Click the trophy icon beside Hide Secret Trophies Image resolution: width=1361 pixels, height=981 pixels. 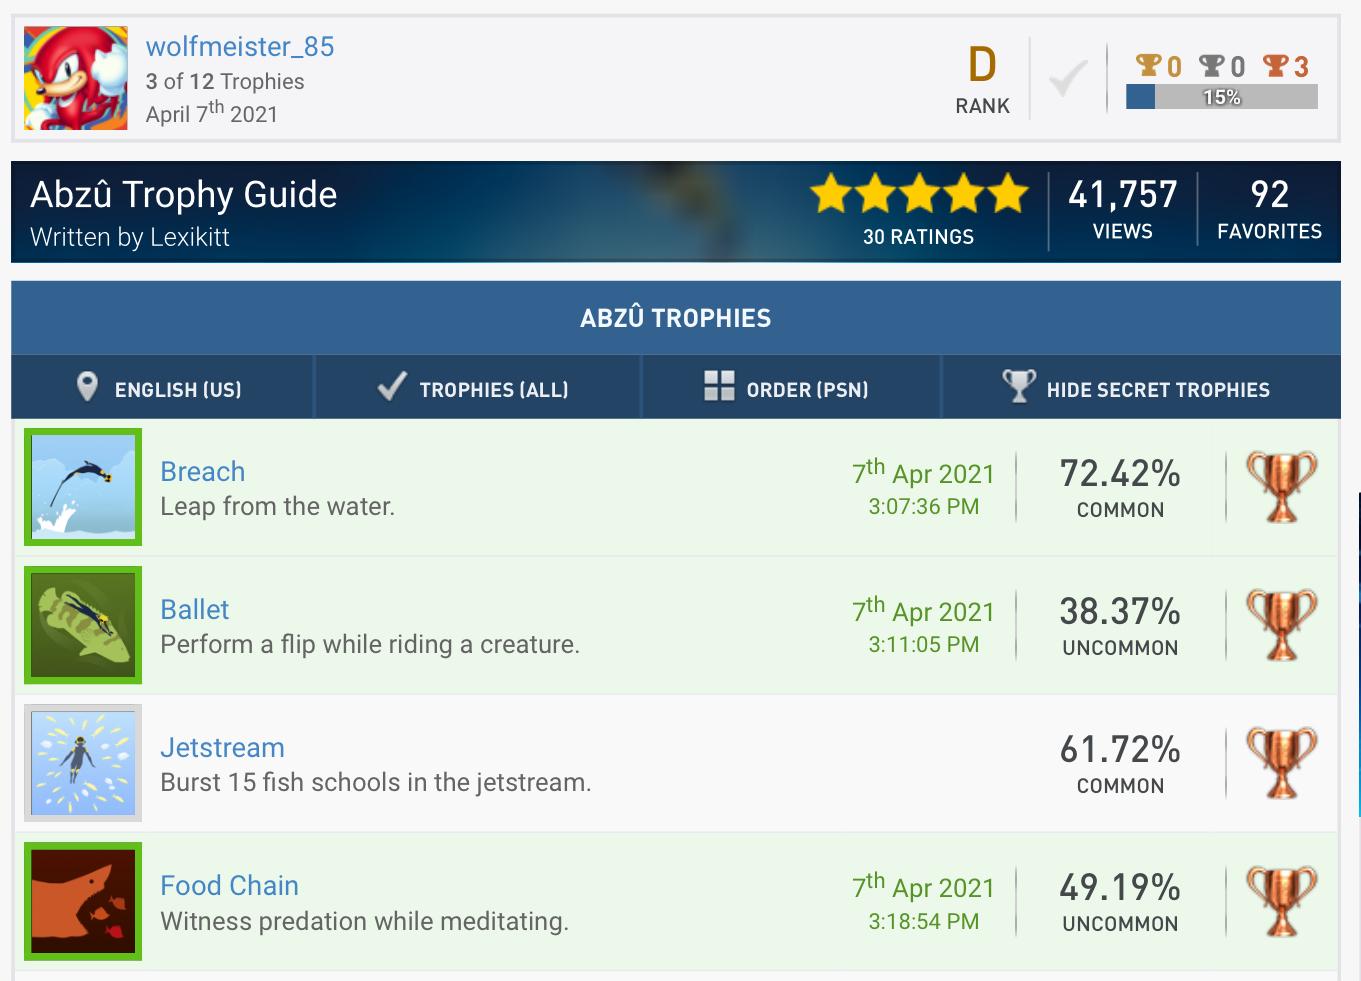pyautogui.click(x=1018, y=385)
